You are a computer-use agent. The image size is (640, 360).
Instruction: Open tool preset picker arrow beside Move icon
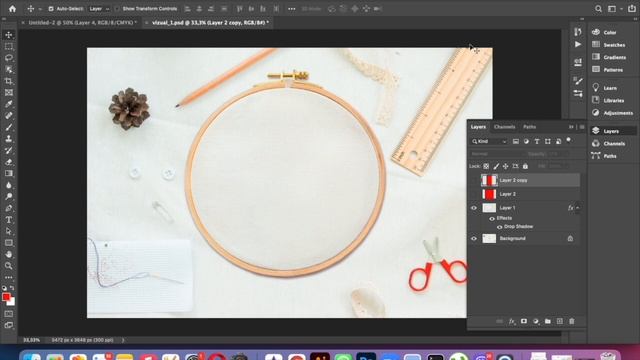coord(40,9)
